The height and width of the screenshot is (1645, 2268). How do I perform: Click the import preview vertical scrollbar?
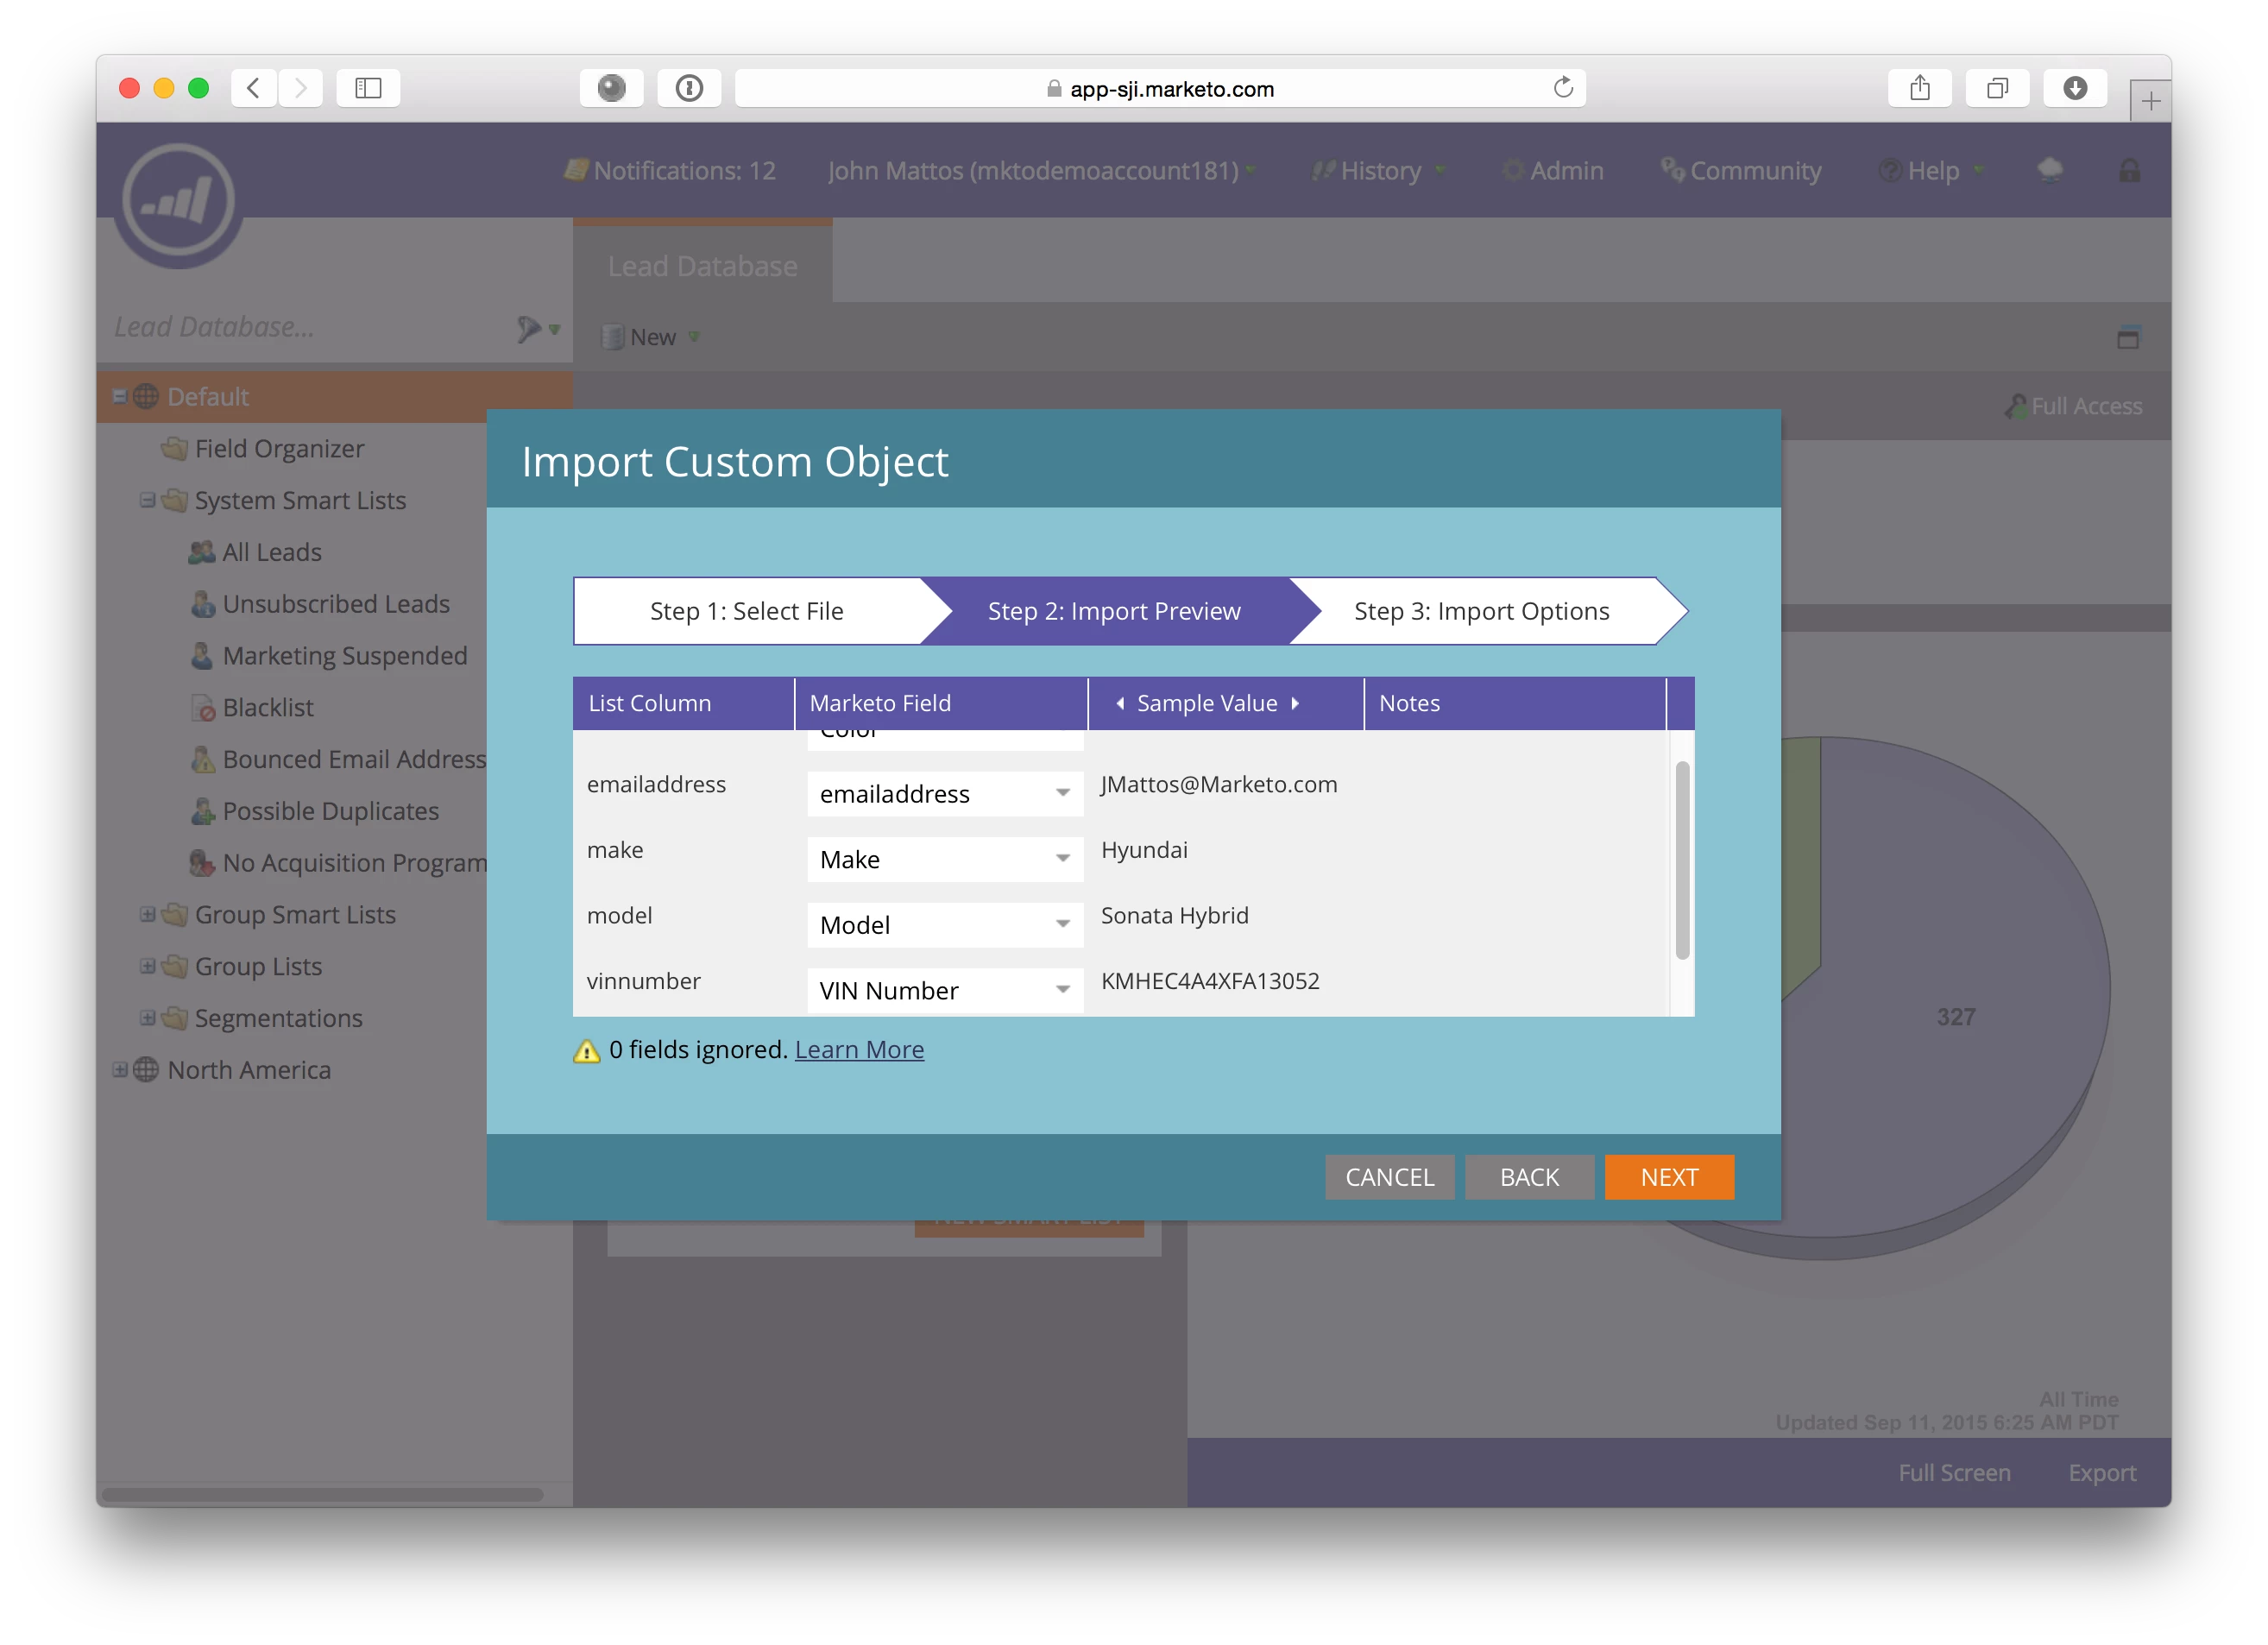pyautogui.click(x=1682, y=860)
